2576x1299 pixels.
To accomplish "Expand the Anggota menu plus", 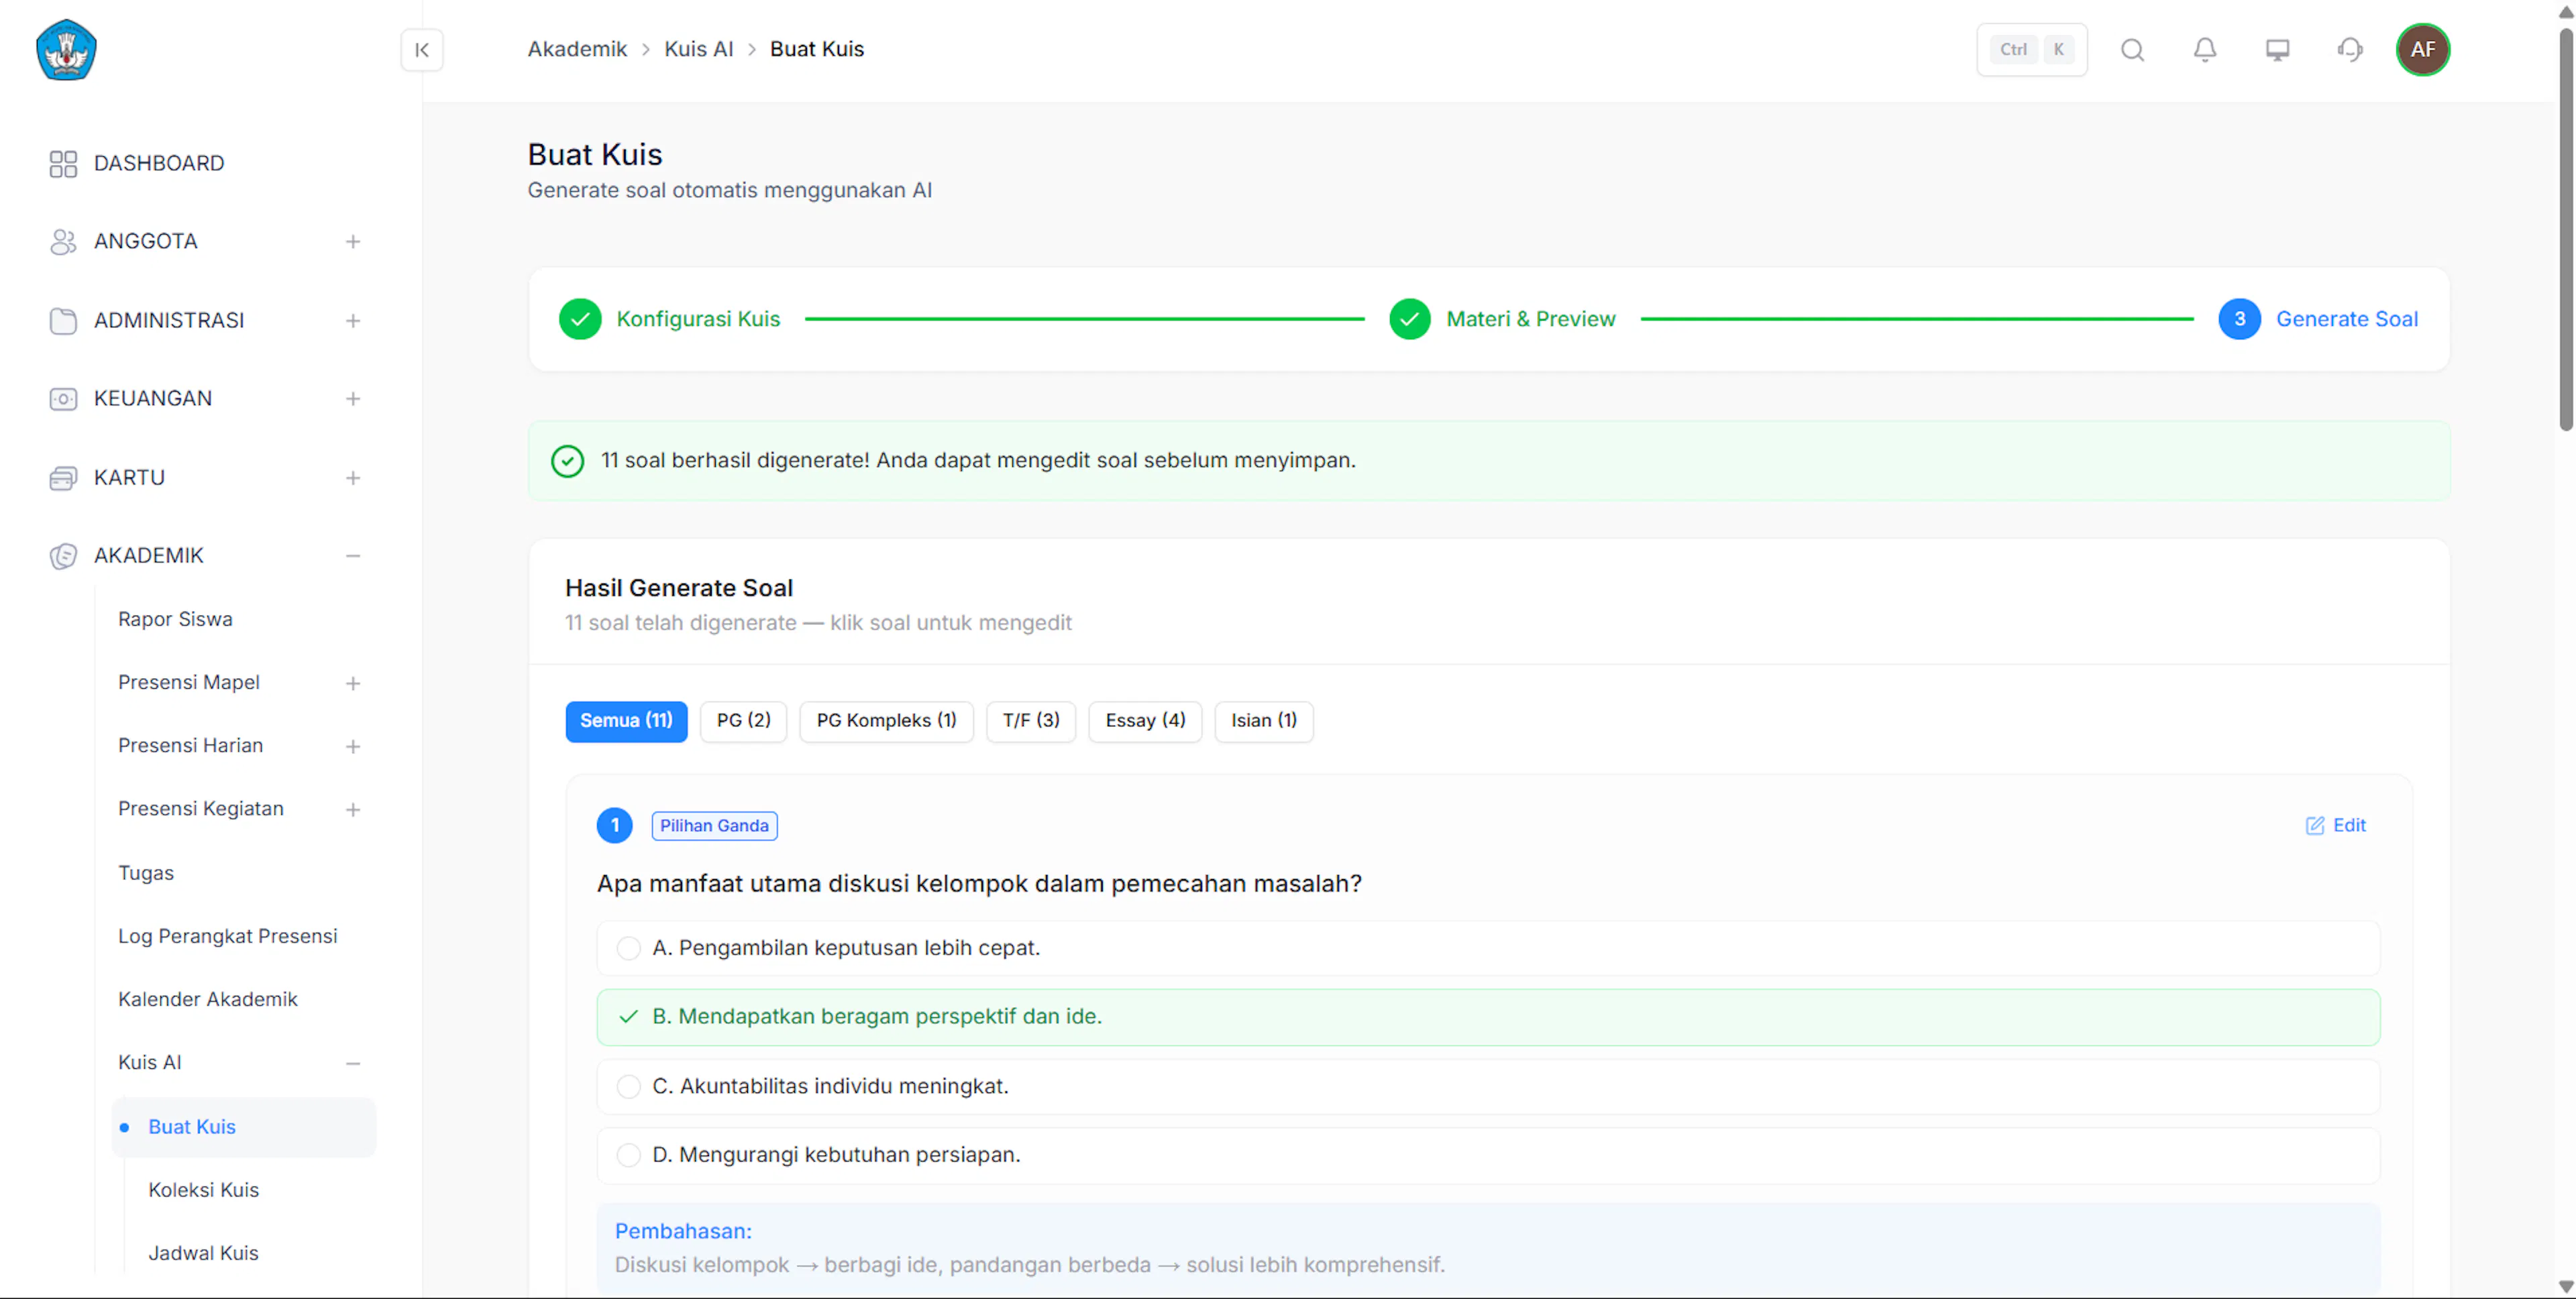I will coord(353,242).
